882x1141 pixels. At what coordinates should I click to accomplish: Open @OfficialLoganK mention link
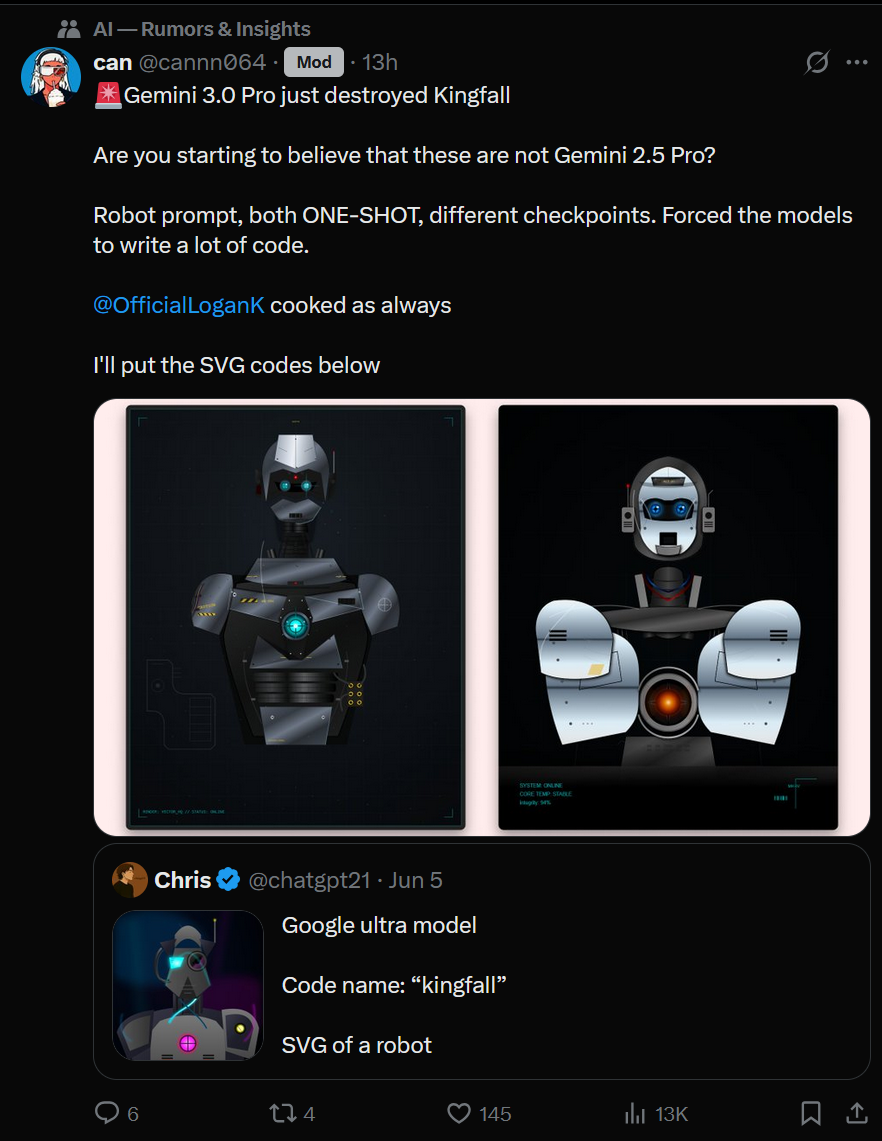[179, 305]
